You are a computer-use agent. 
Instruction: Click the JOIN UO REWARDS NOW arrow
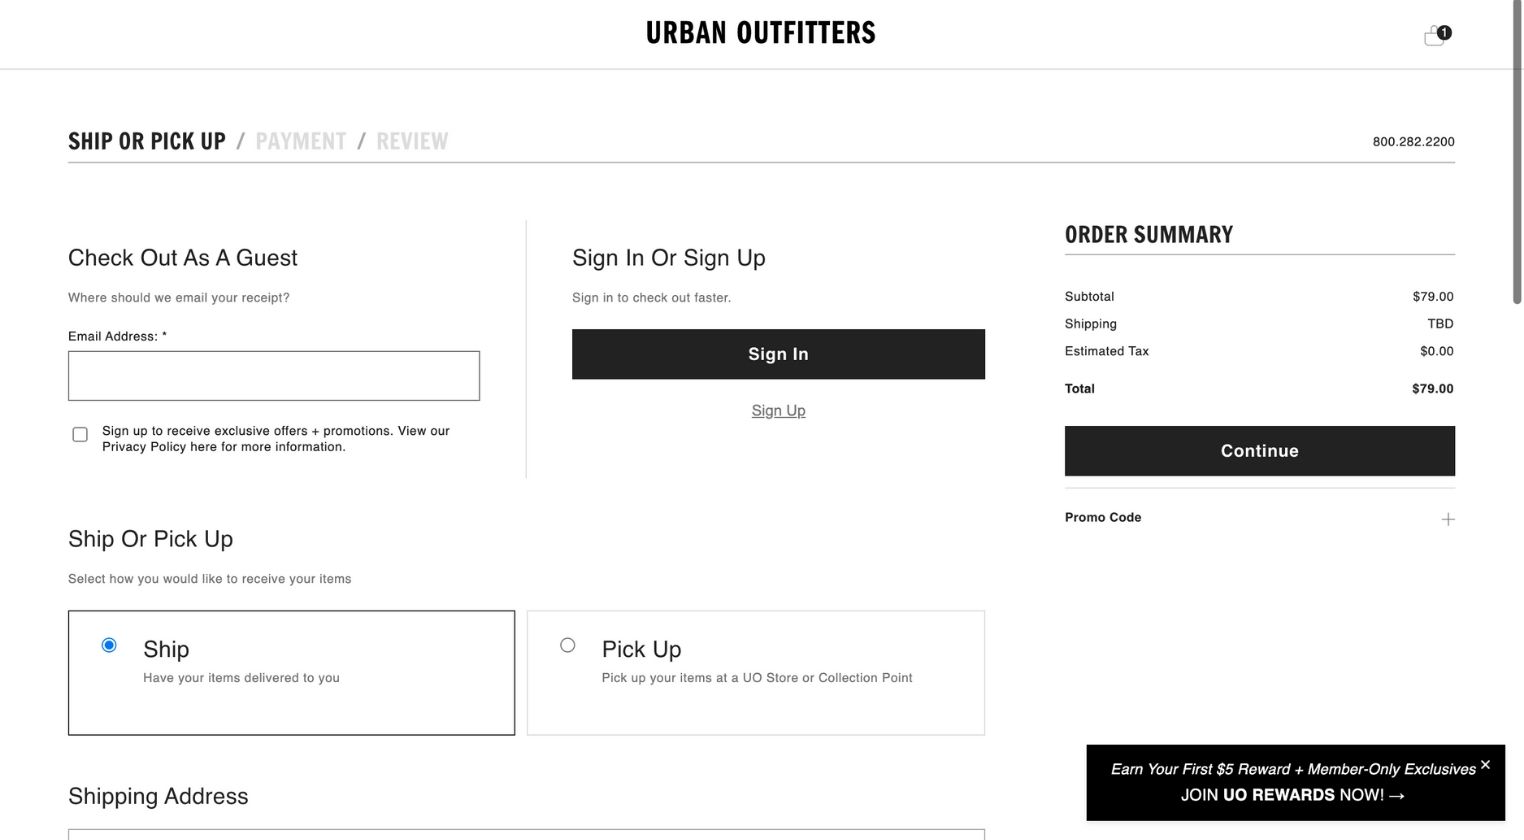[x=1397, y=796]
